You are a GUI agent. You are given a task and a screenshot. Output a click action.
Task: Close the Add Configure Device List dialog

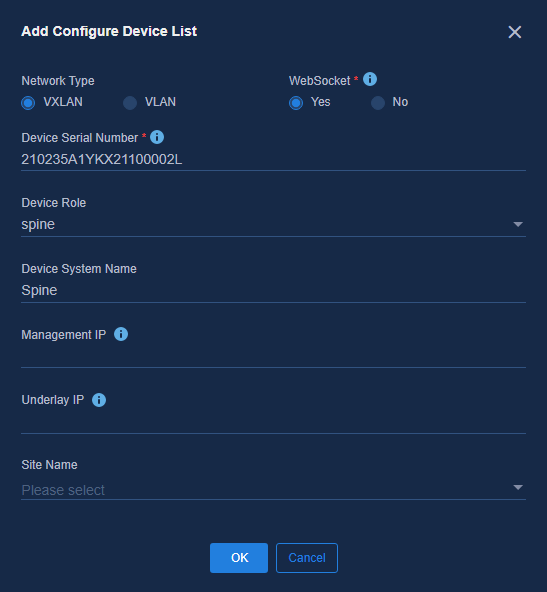(515, 32)
